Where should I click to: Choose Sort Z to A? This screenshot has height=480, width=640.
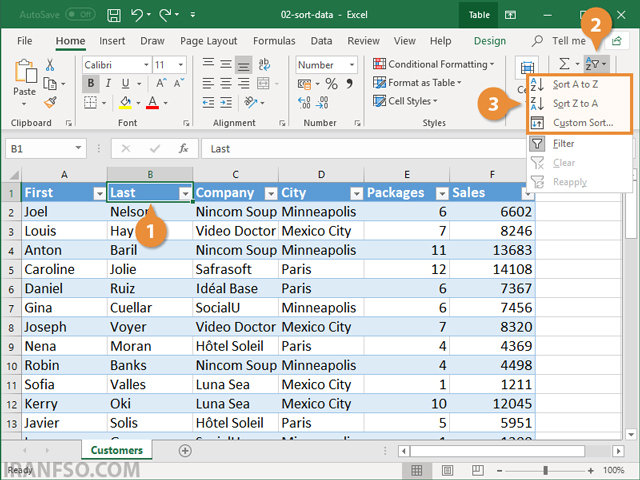click(x=575, y=104)
